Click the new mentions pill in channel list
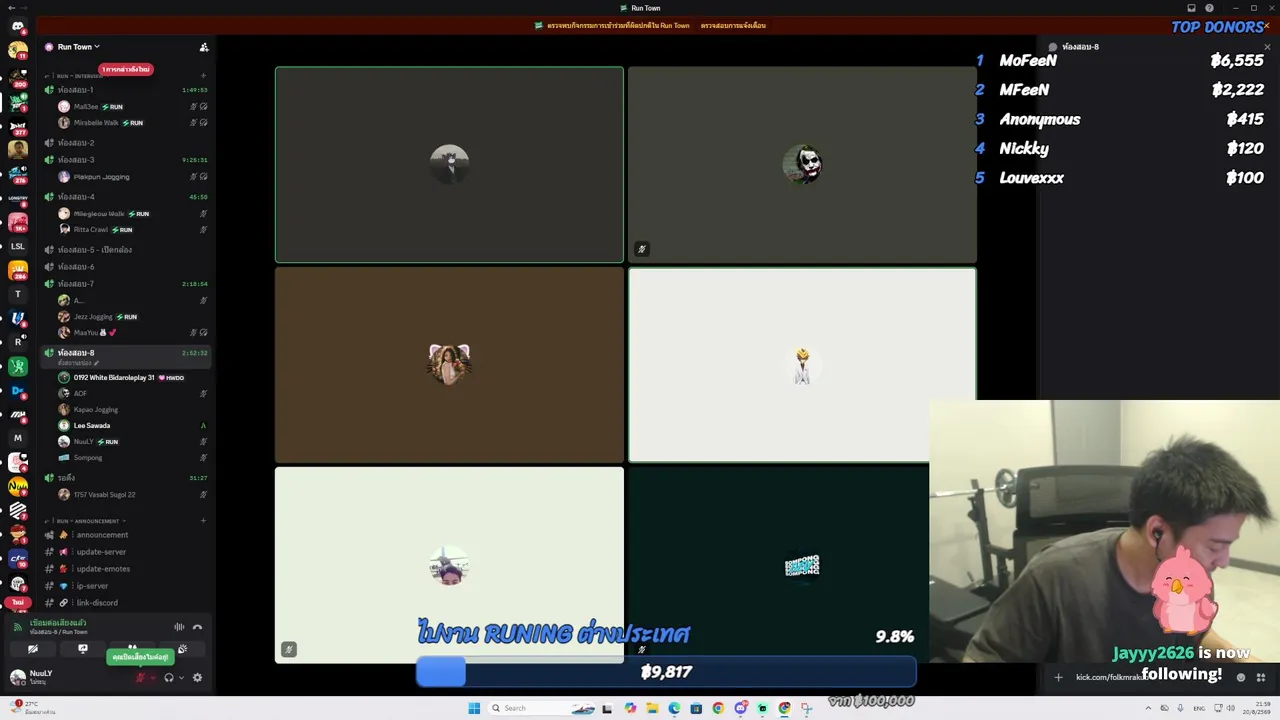 (125, 69)
